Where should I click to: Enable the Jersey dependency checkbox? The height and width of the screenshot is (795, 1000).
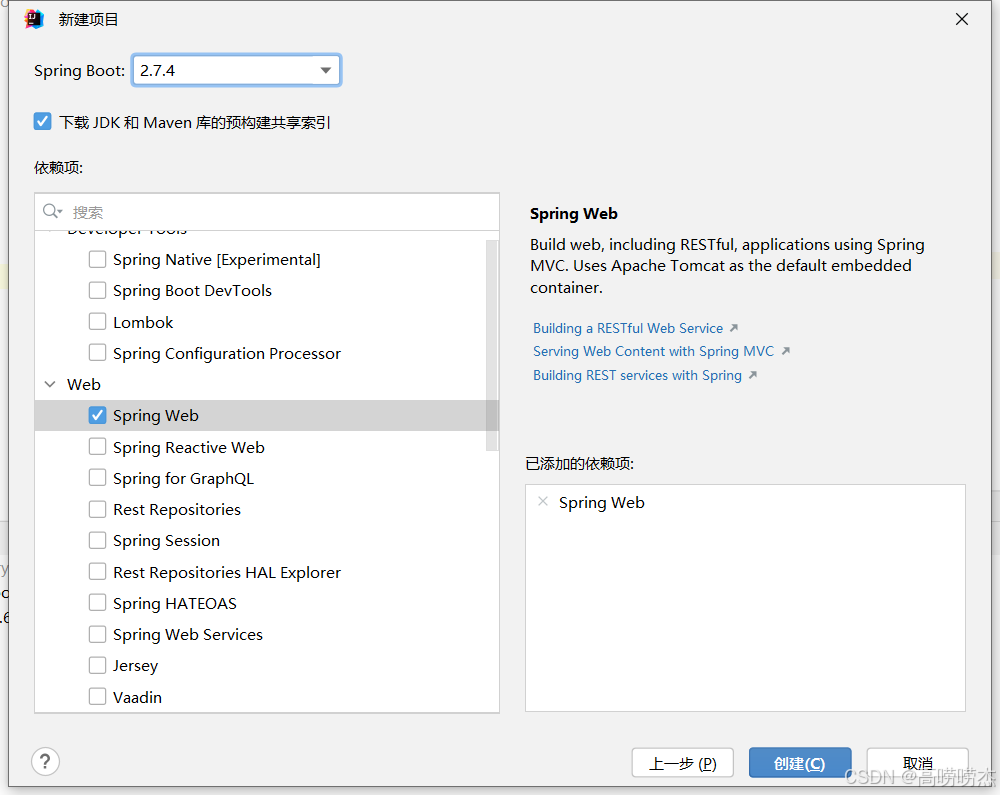click(x=98, y=665)
